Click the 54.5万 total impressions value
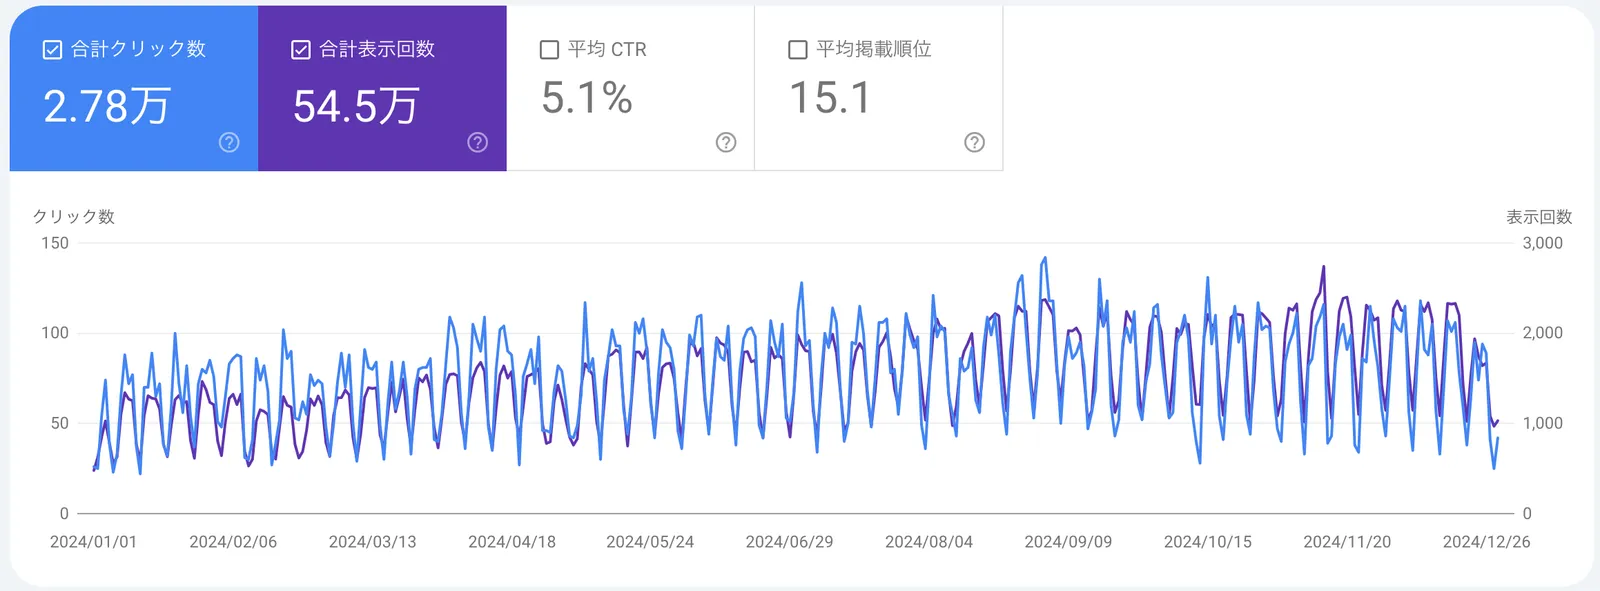Viewport: 1600px width, 591px height. pos(356,106)
